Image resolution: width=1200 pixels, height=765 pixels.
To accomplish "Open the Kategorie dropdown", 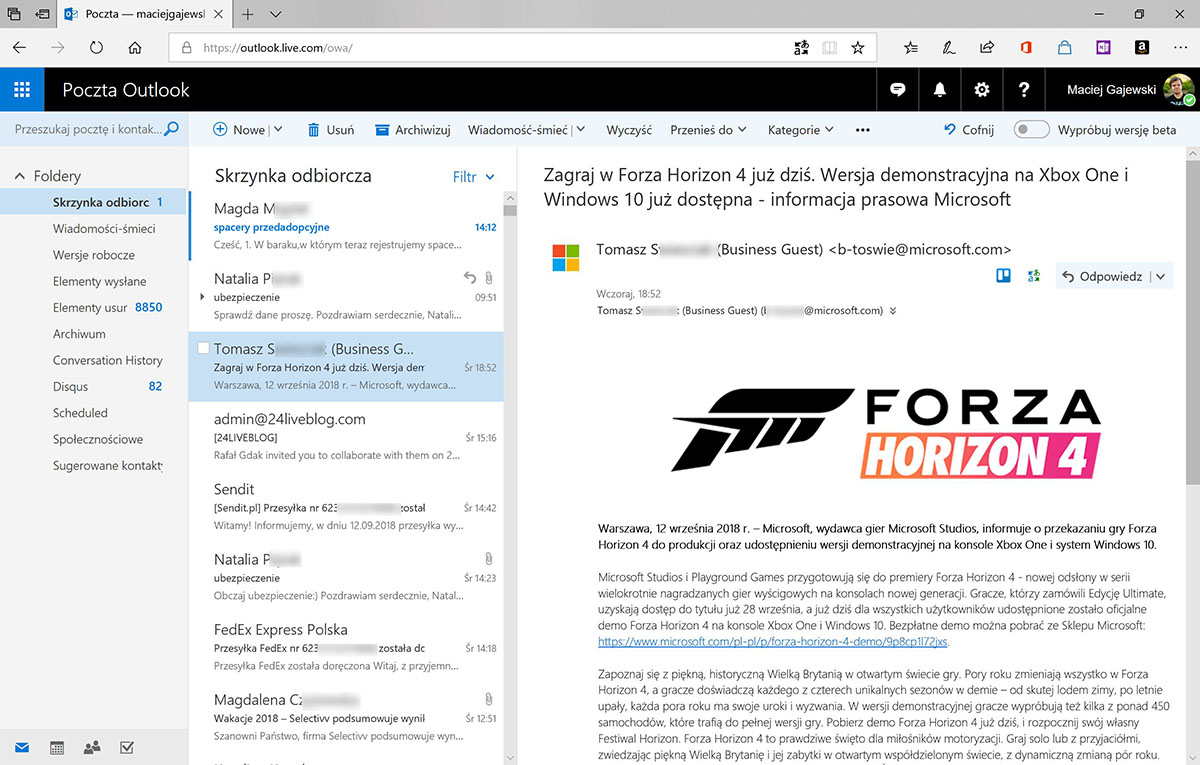I will pos(829,129).
